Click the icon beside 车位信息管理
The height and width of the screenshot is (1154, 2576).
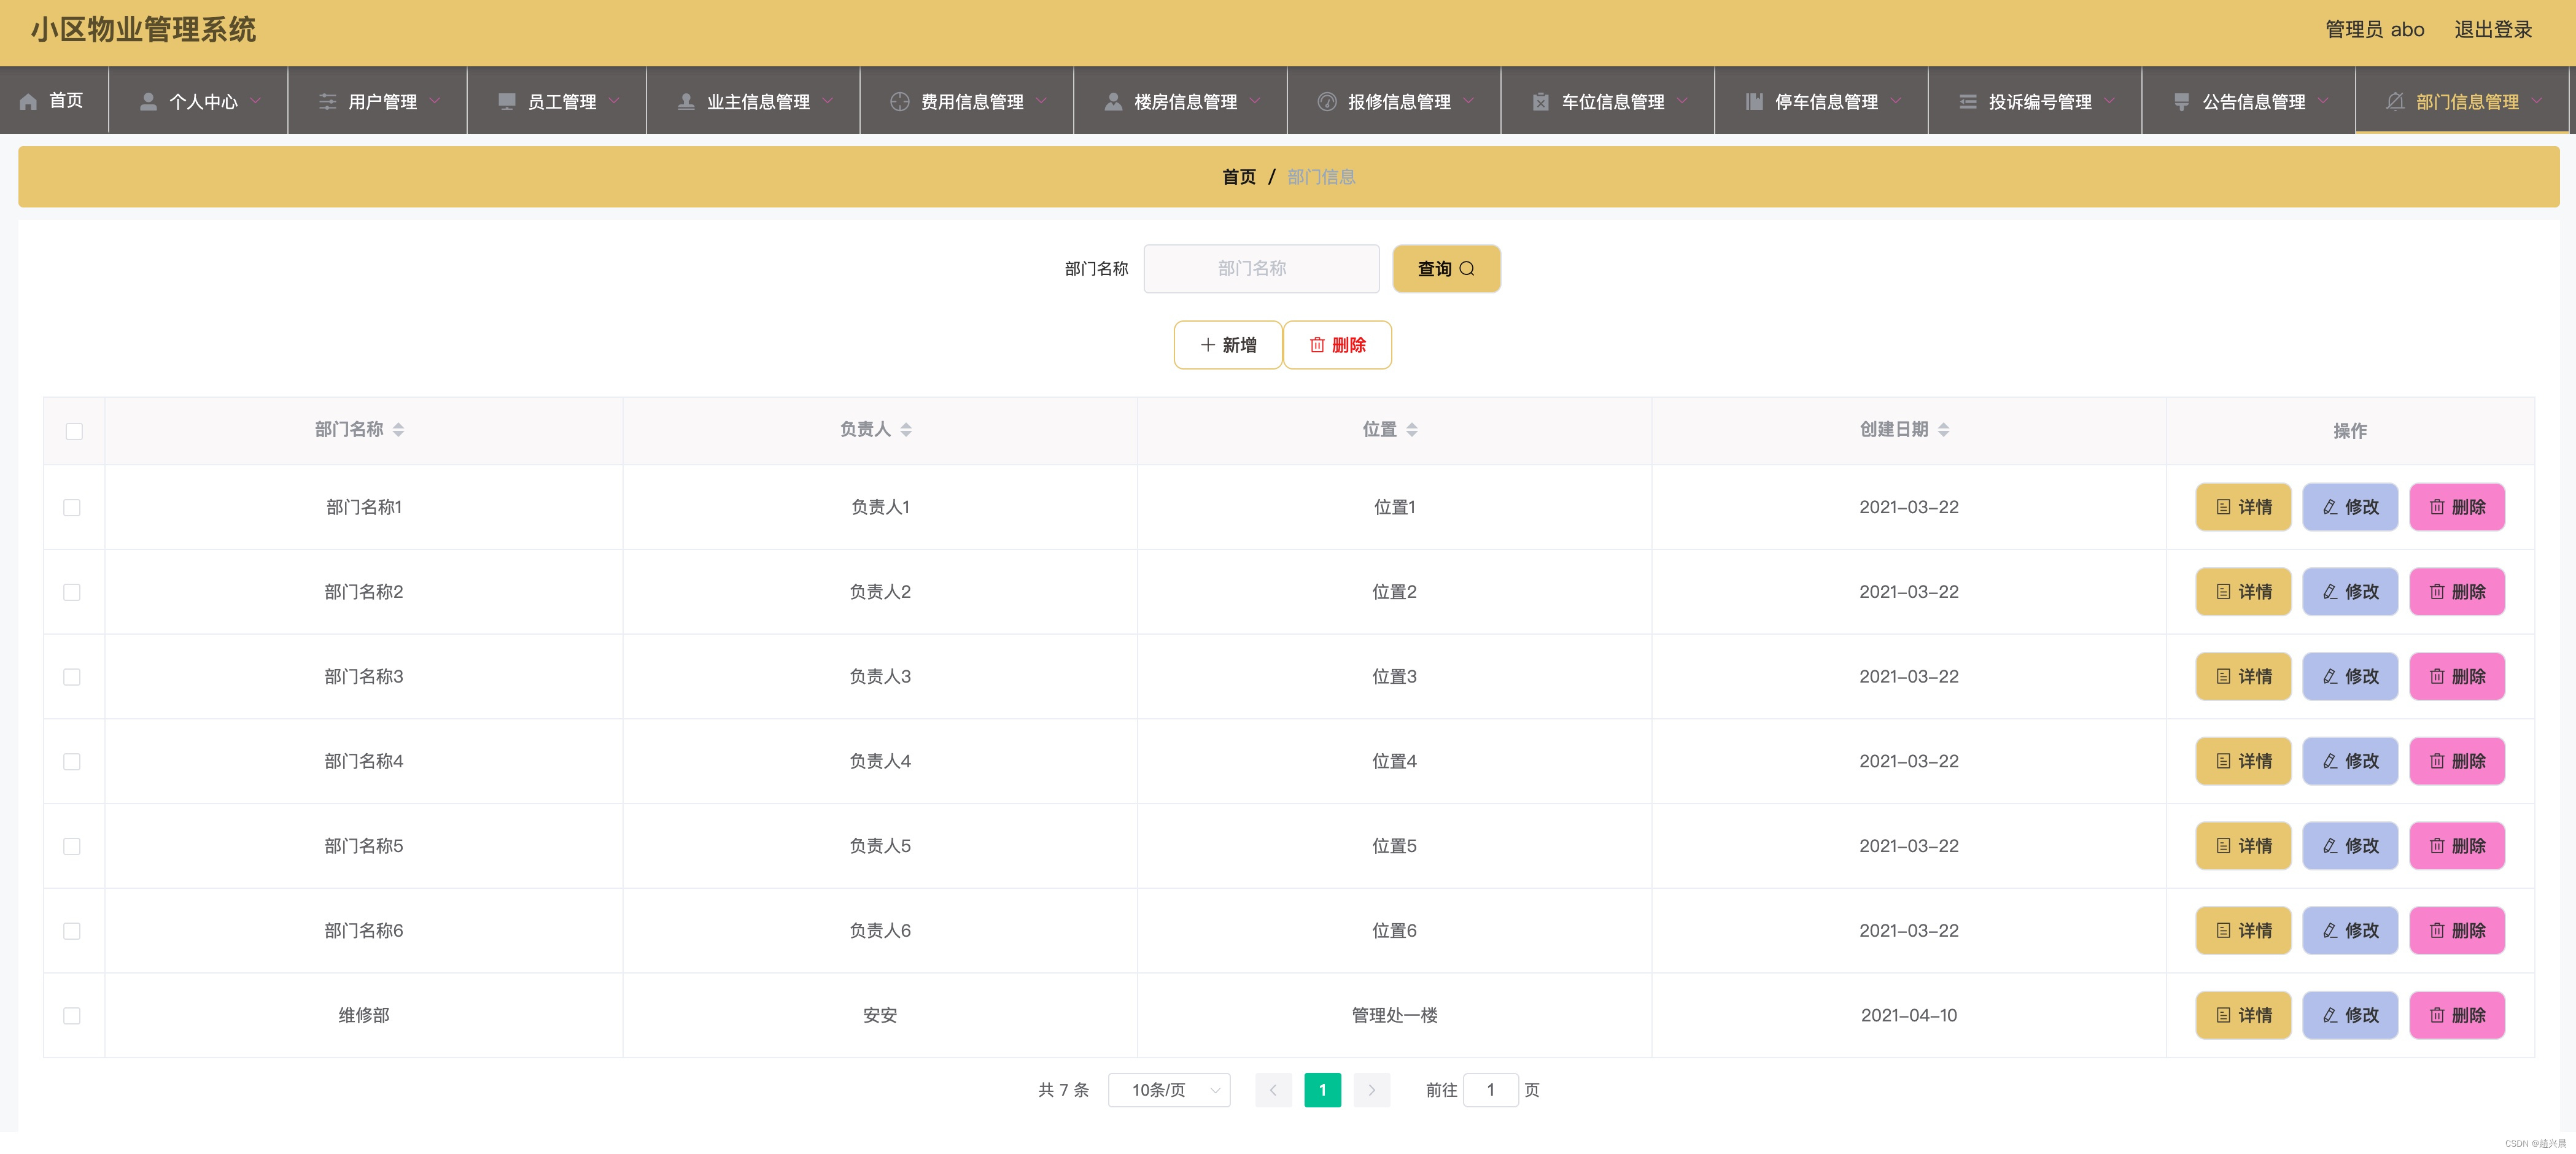[1541, 101]
